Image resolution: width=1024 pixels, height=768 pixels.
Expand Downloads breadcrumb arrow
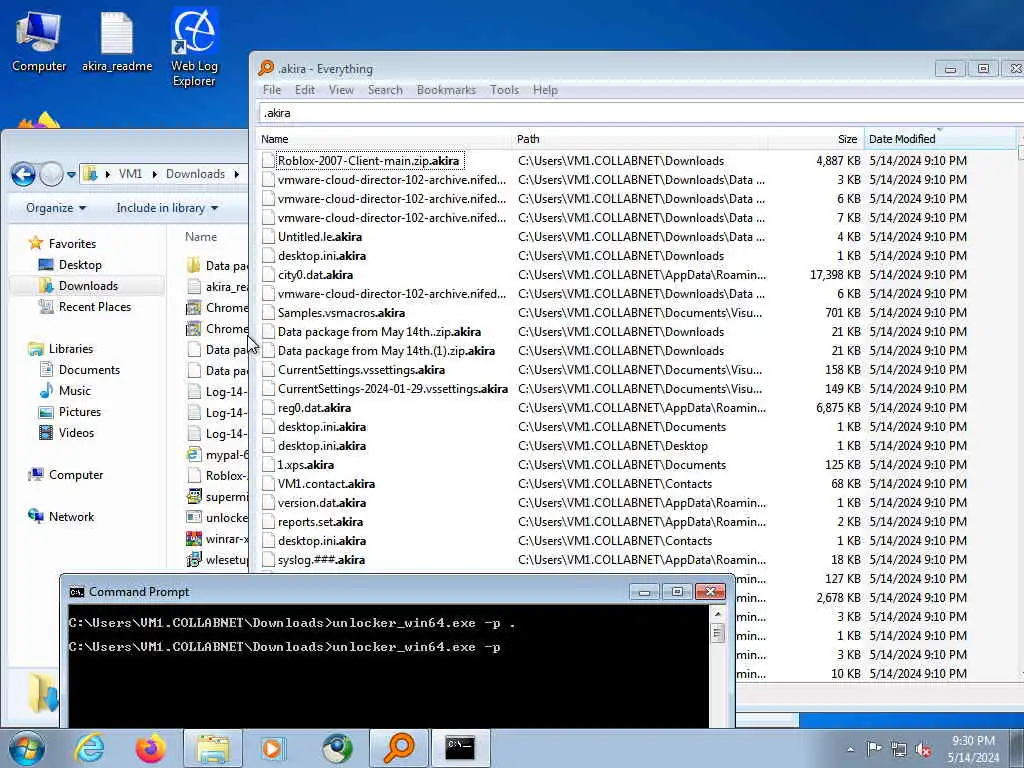[x=236, y=174]
